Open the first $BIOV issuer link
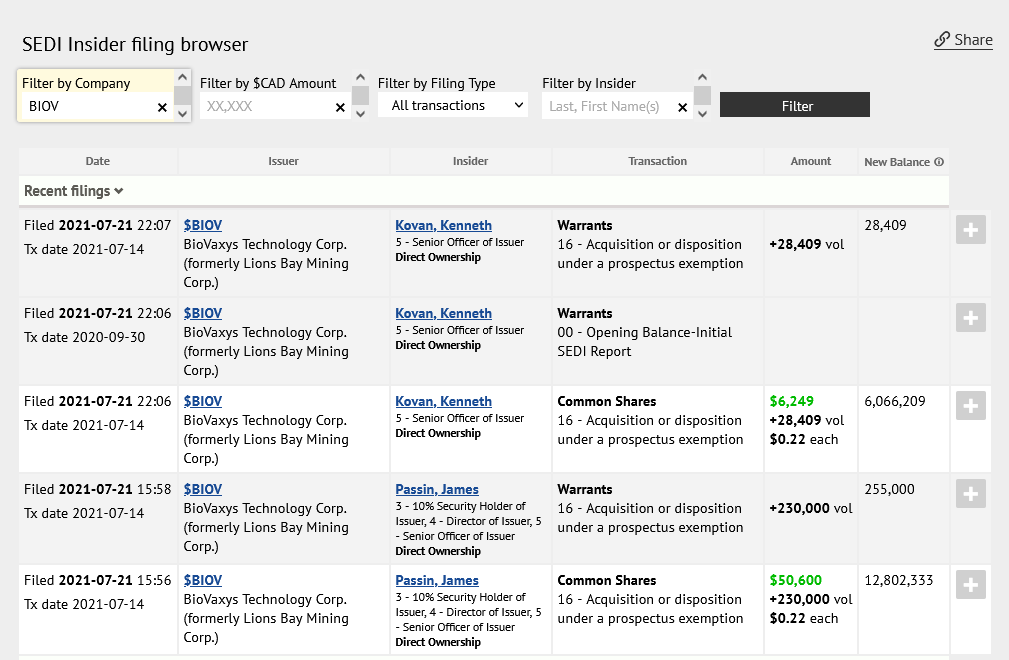This screenshot has width=1009, height=660. (203, 226)
